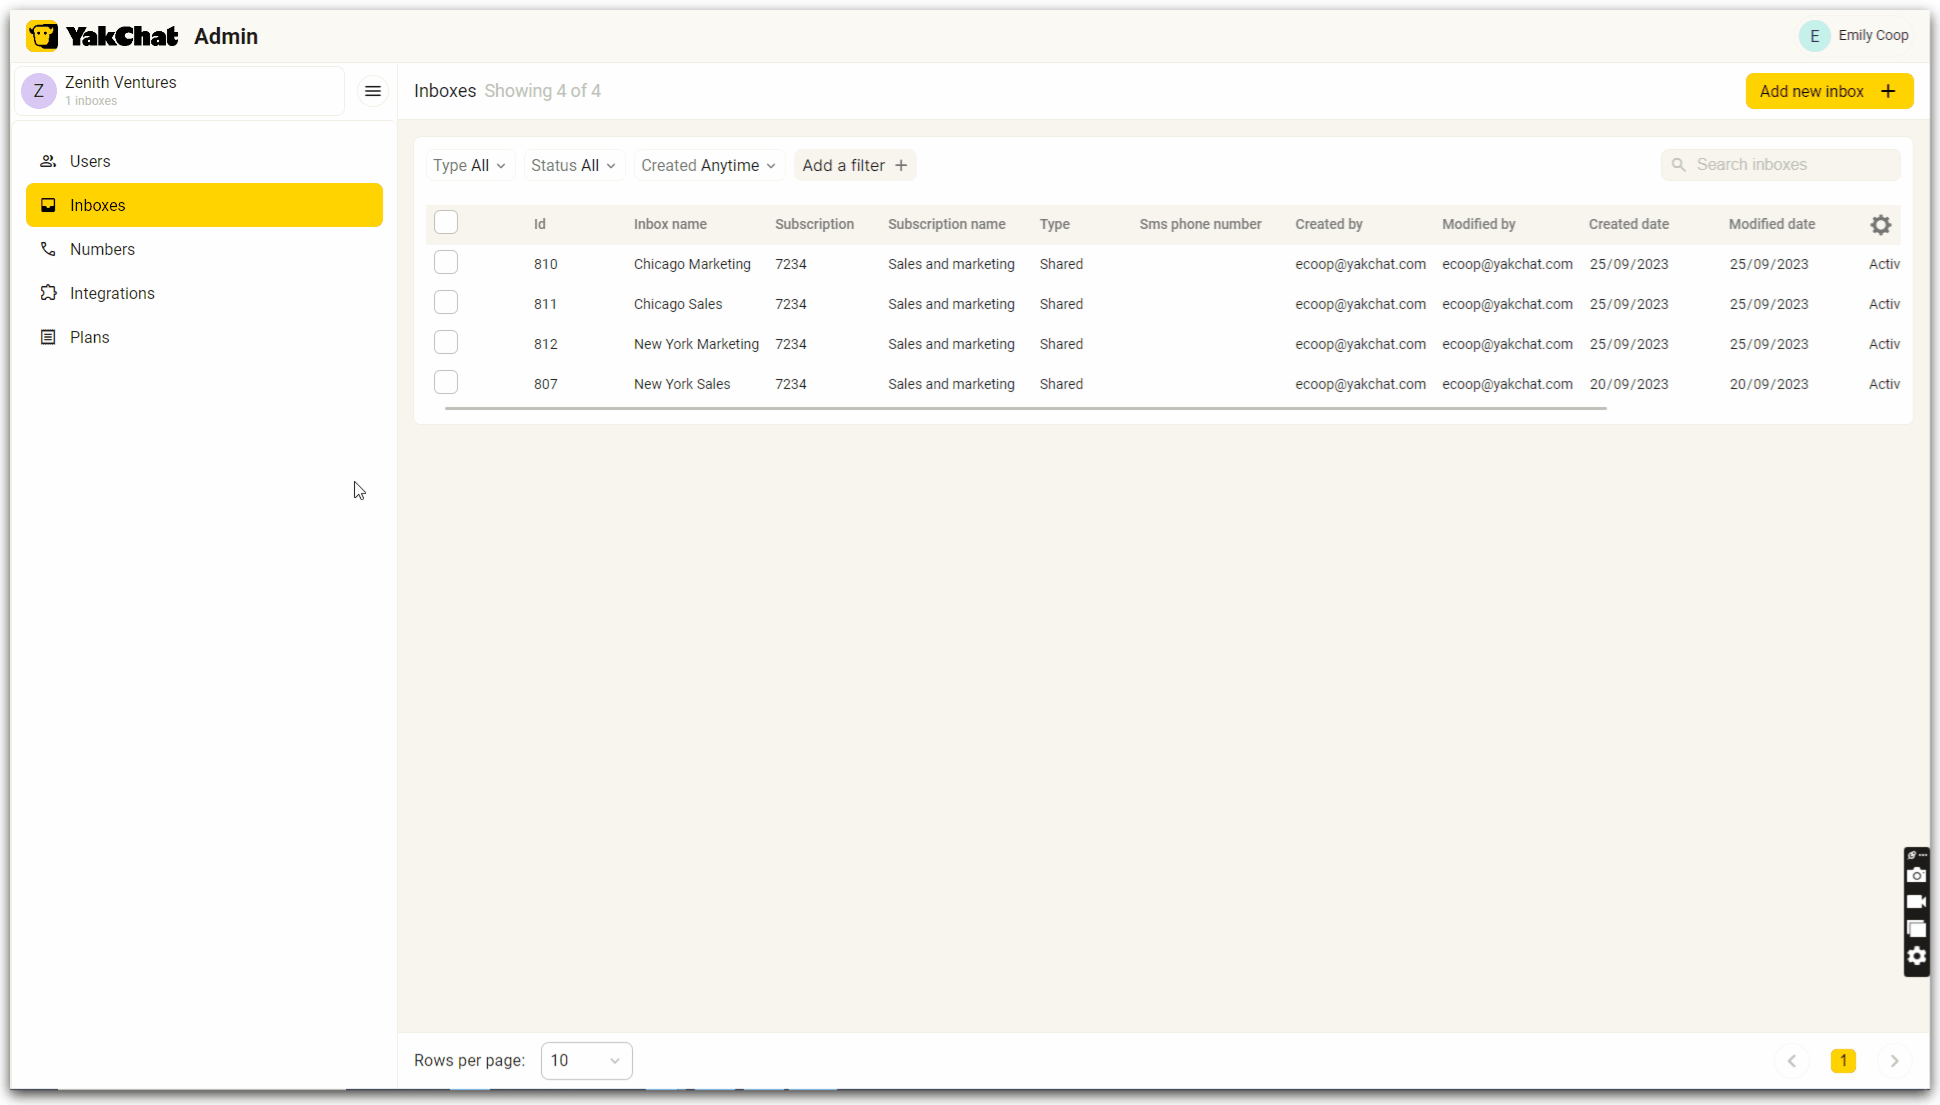Click the camera screenshot icon
This screenshot has width=1940, height=1105.
pos(1916,876)
